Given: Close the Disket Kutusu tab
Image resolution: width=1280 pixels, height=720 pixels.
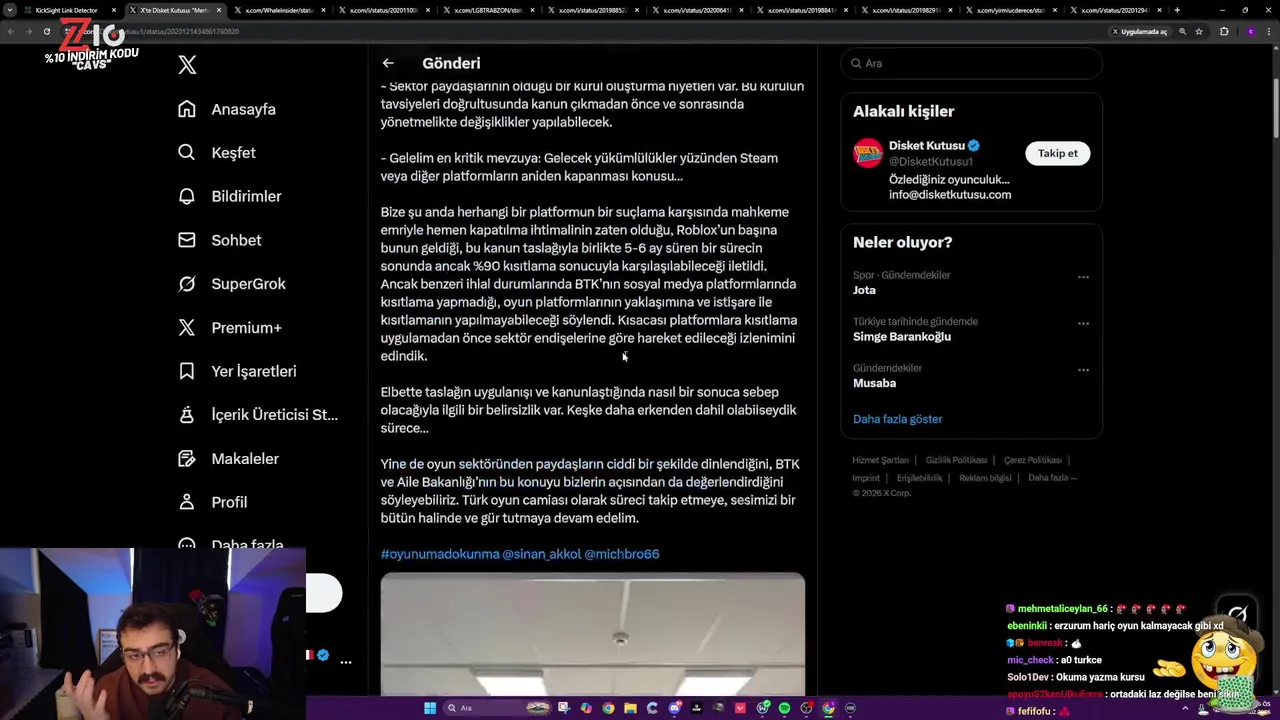Looking at the screenshot, I should click(219, 10).
